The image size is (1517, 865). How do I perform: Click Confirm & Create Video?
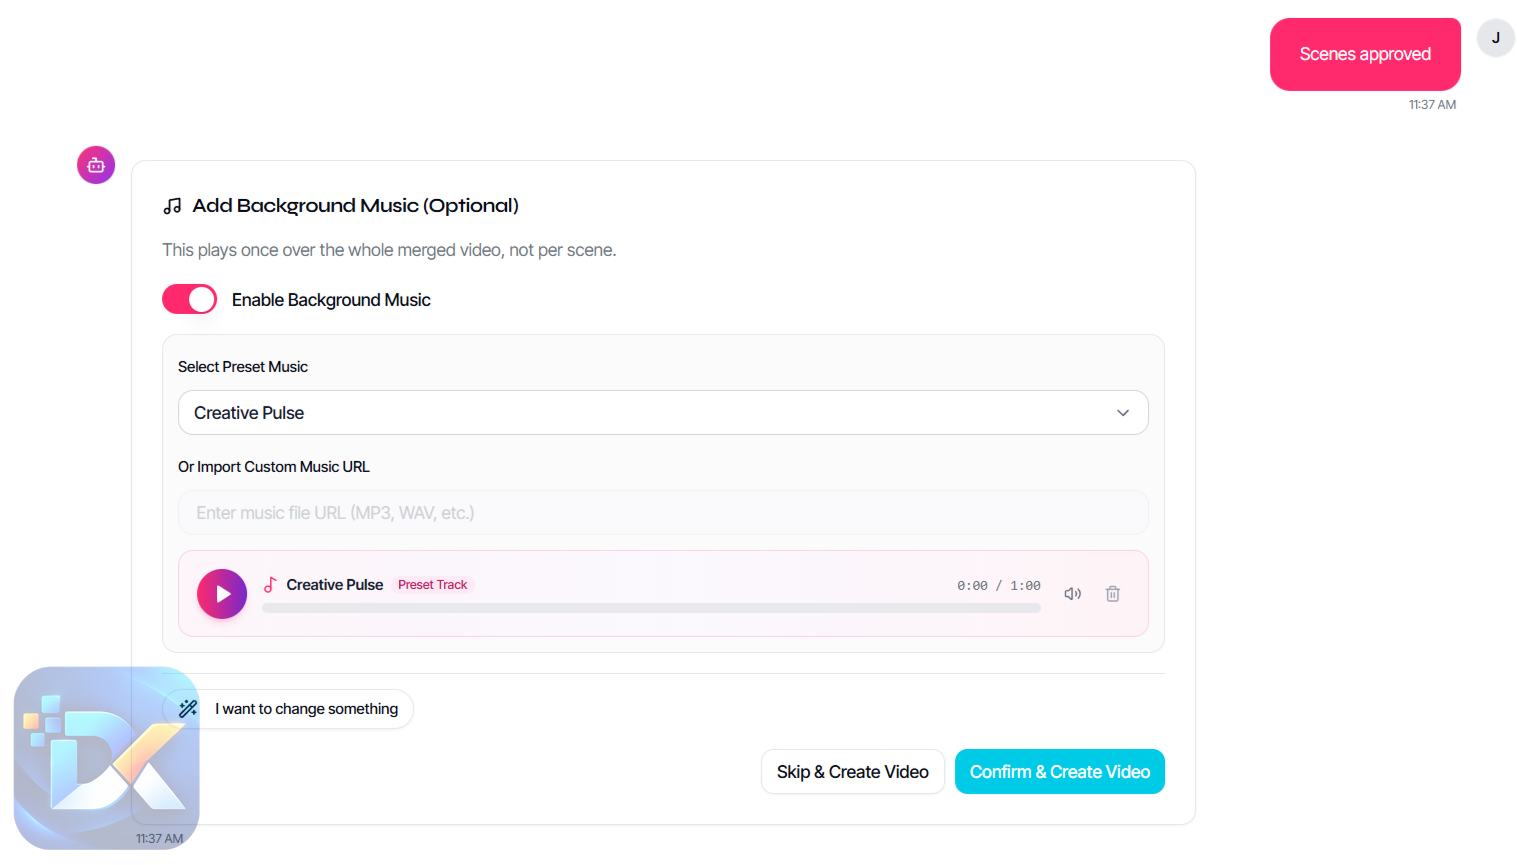click(x=1060, y=772)
